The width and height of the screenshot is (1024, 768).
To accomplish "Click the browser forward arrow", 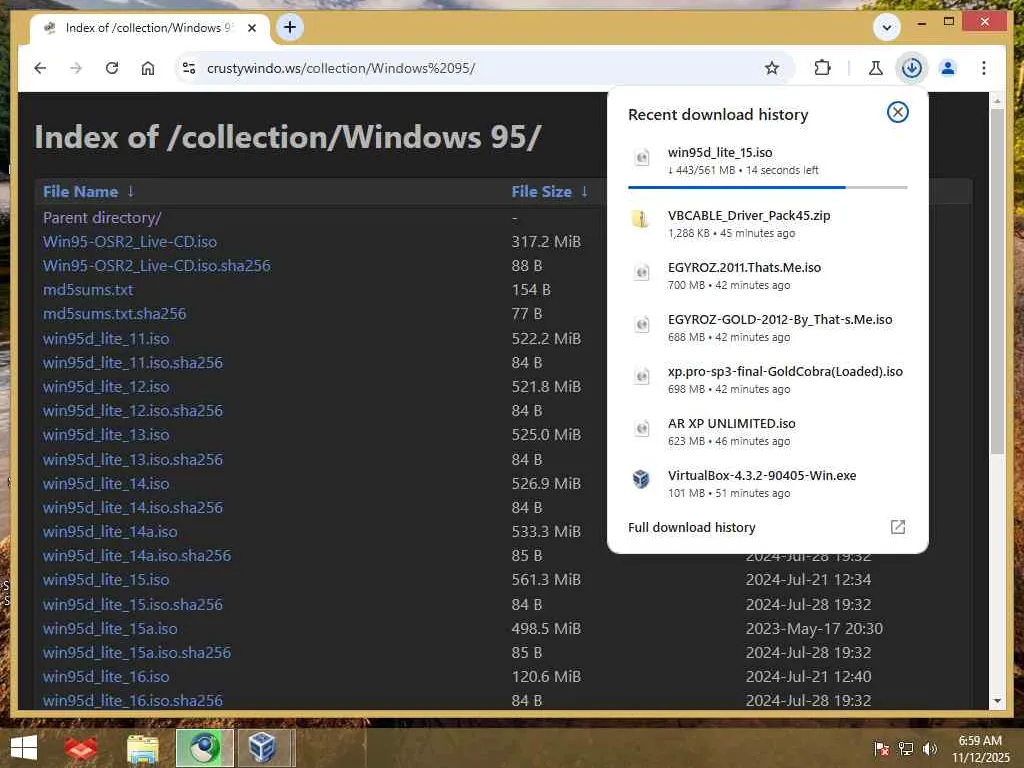I will point(76,68).
